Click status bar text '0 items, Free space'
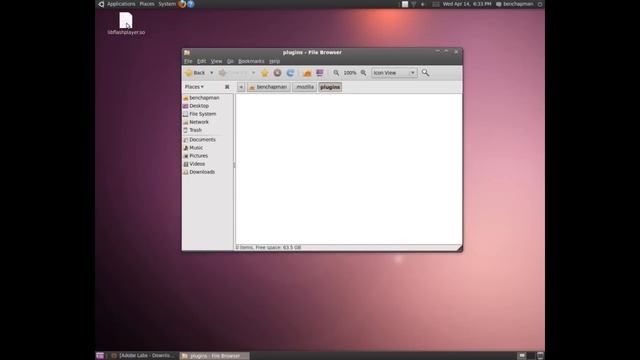Image resolution: width=640 pixels, height=360 pixels. coord(269,247)
